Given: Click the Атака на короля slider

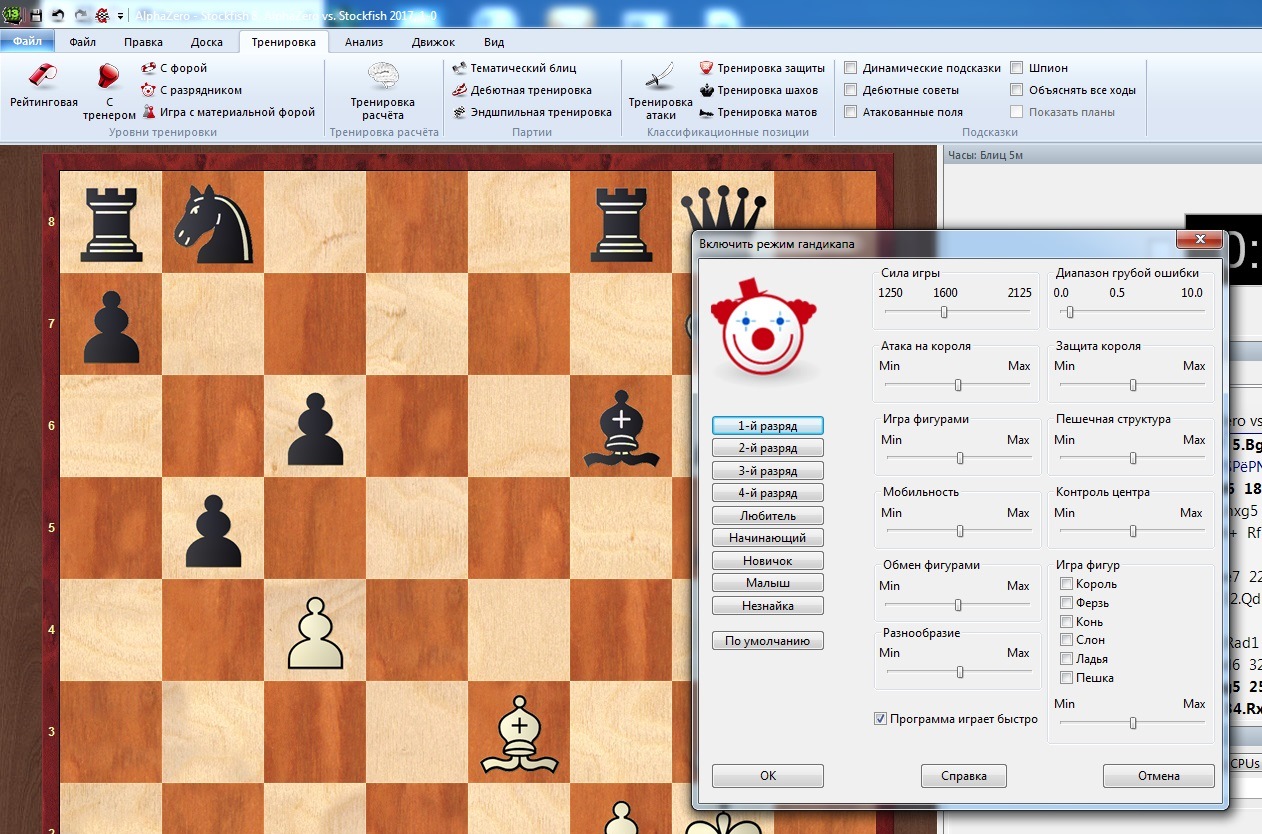Looking at the screenshot, I should pos(958,385).
